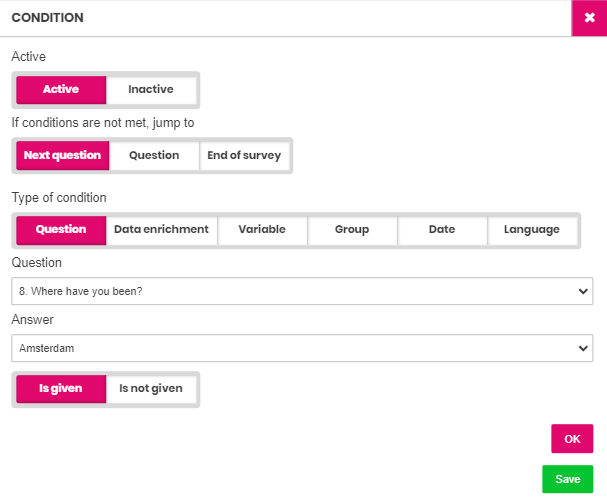Select the Group condition type

click(x=352, y=230)
